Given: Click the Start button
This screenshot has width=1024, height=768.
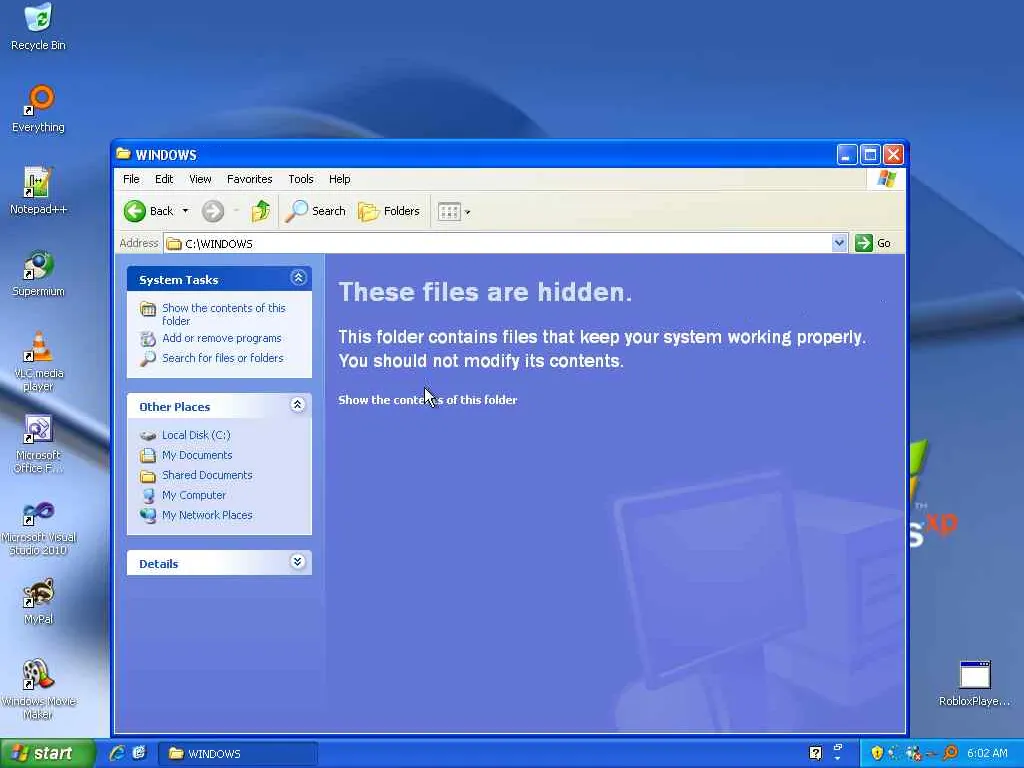Looking at the screenshot, I should tap(47, 753).
